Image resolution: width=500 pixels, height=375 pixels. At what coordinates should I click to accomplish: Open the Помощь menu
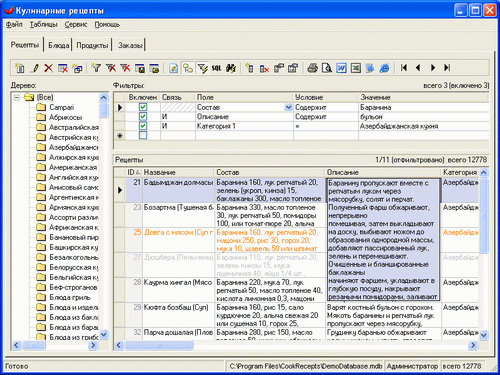click(x=107, y=24)
